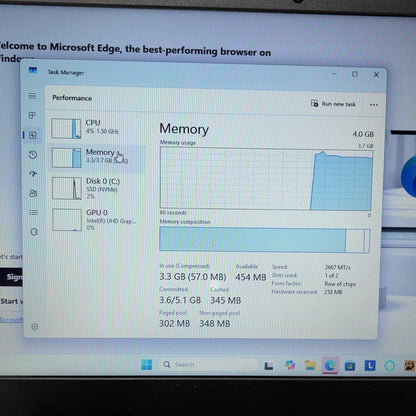
Task: Select the Performance sidebar icon
Action: coord(33,135)
